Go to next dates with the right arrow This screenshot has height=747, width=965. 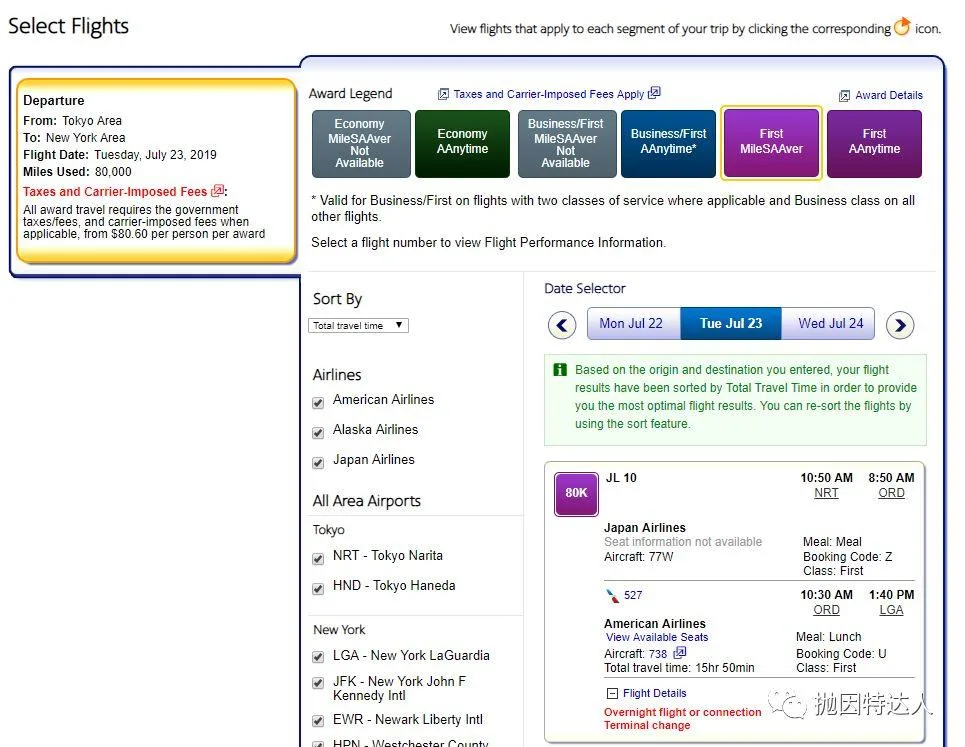coord(900,325)
